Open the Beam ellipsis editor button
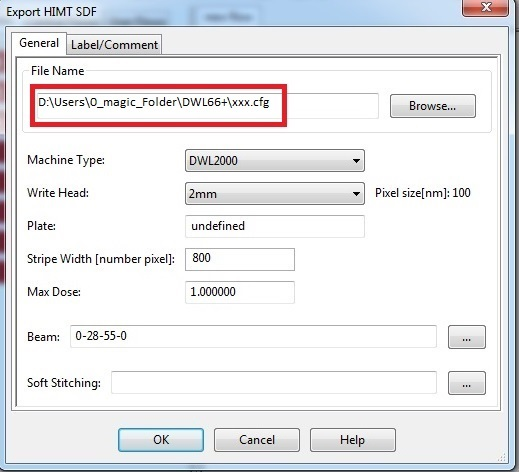Screen dimensions: 519x472 pos(467,337)
